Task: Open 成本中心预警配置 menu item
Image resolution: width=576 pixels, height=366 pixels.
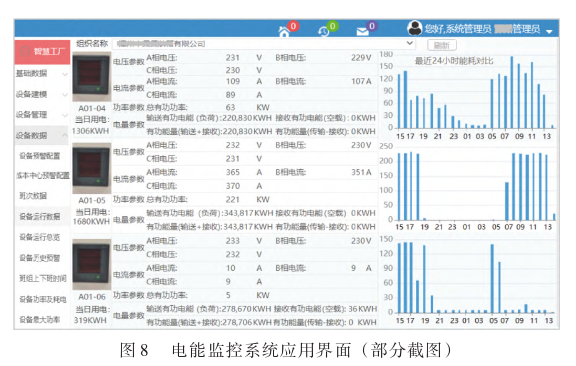Action: [43, 176]
